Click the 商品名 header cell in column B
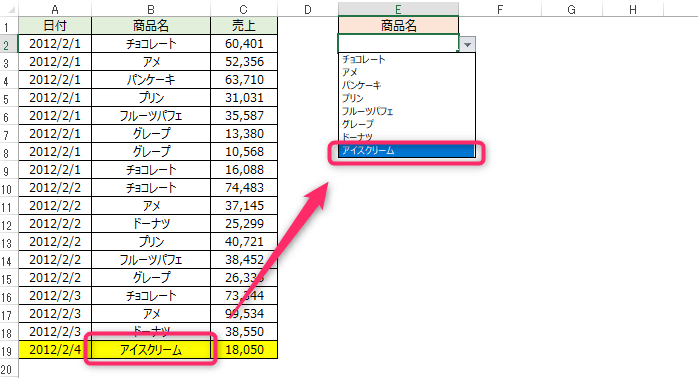The height and width of the screenshot is (378, 698). point(151,26)
